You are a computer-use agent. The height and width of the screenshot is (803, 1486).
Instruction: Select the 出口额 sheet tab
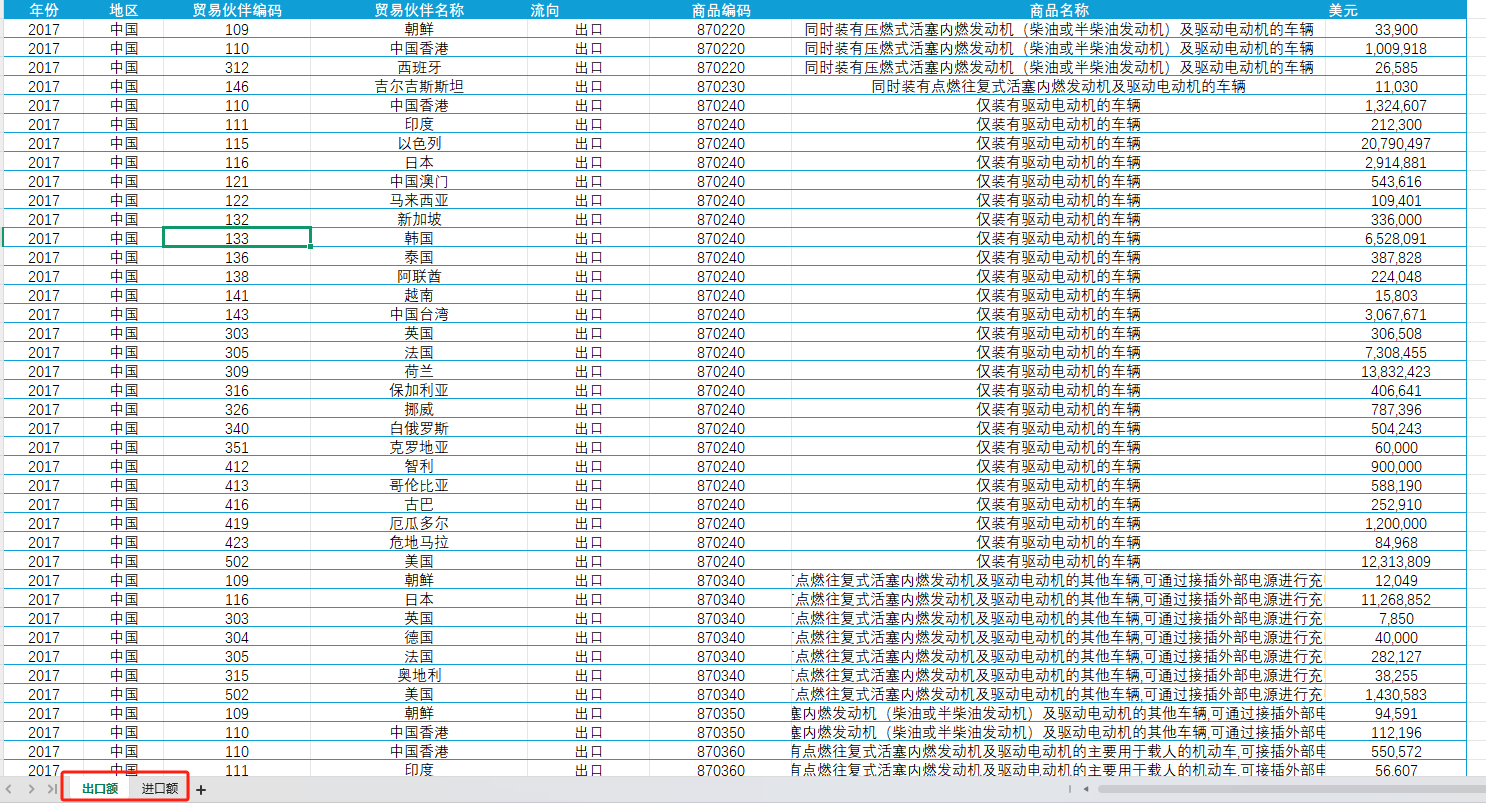click(100, 789)
